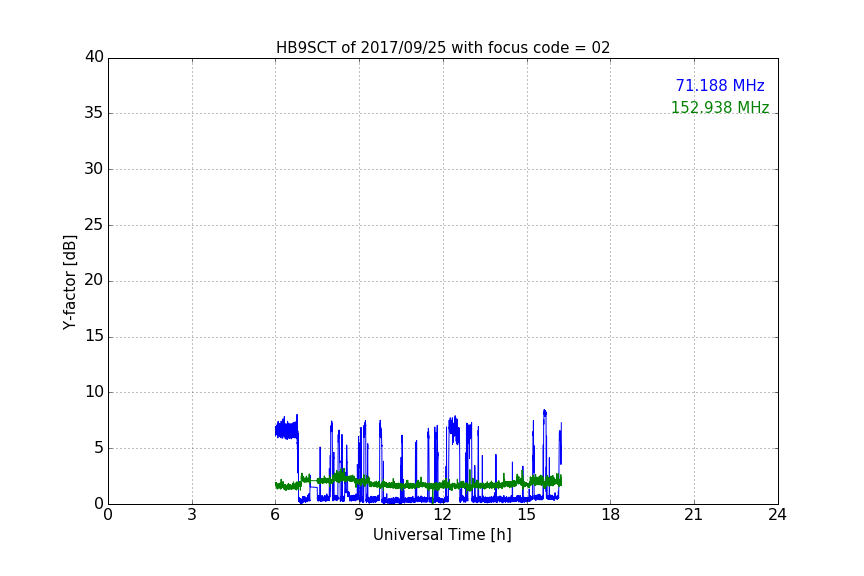
Task: Click the y-axis tick label 30
Action: coord(94,169)
